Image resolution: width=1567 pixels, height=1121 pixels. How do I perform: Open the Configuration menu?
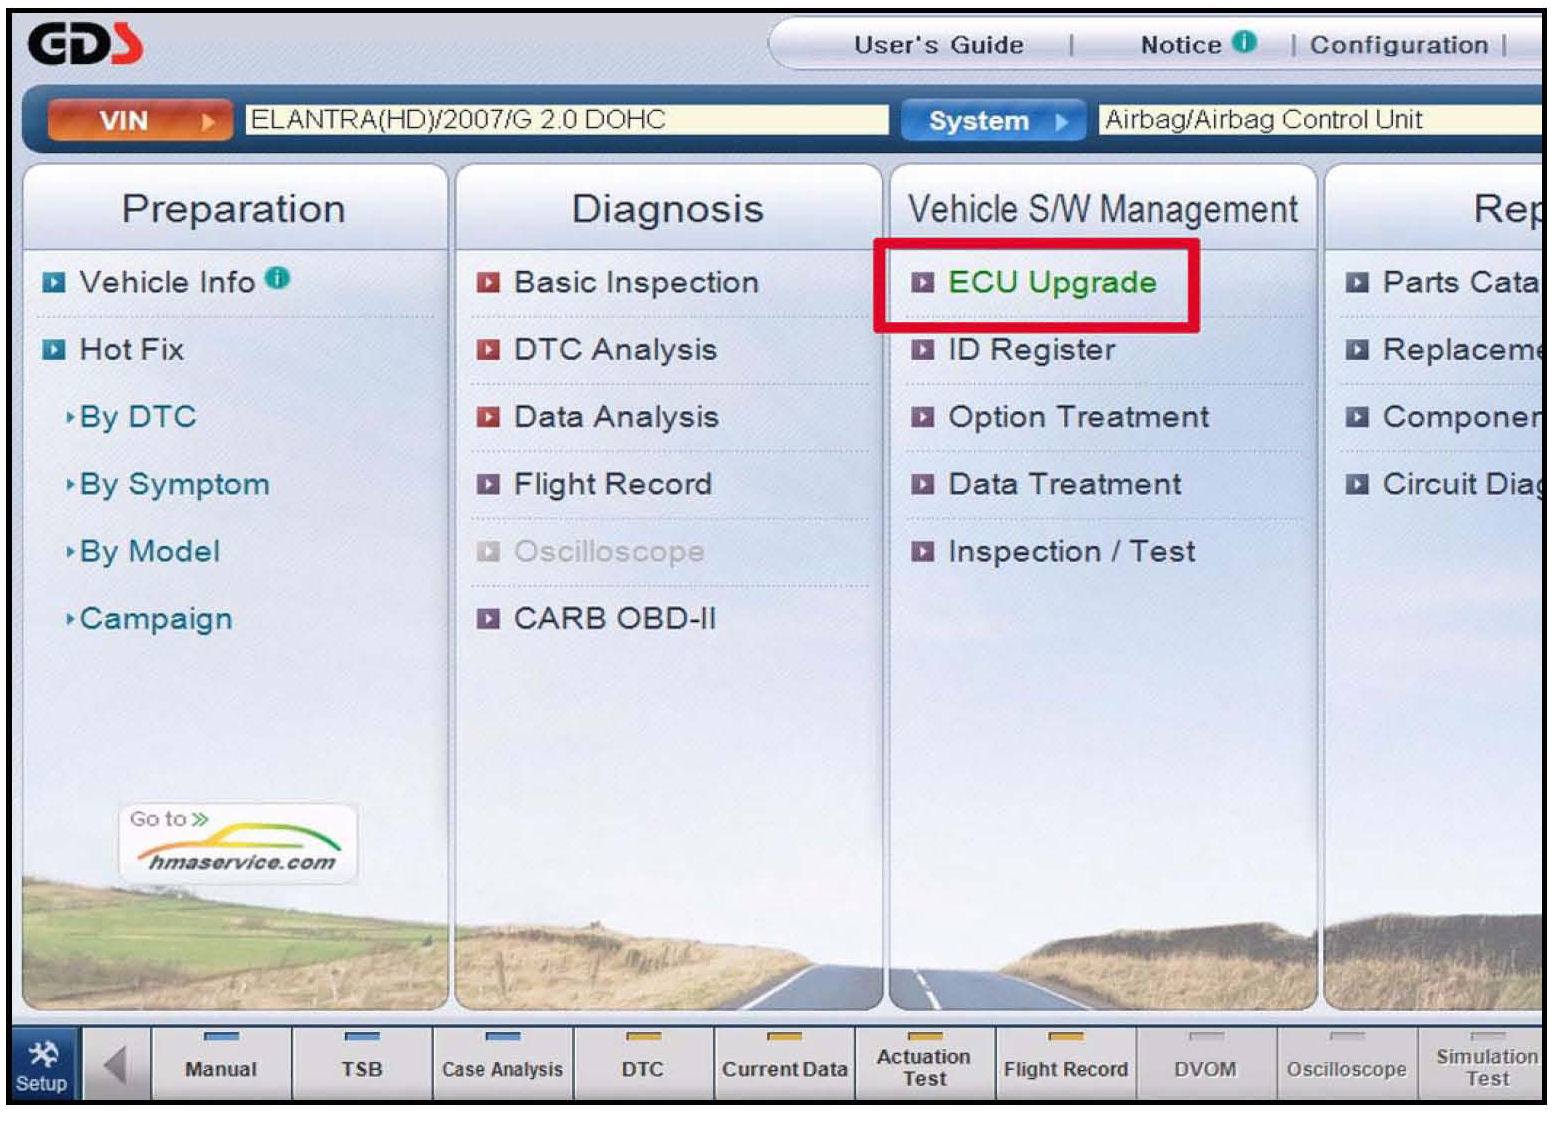pos(1398,45)
